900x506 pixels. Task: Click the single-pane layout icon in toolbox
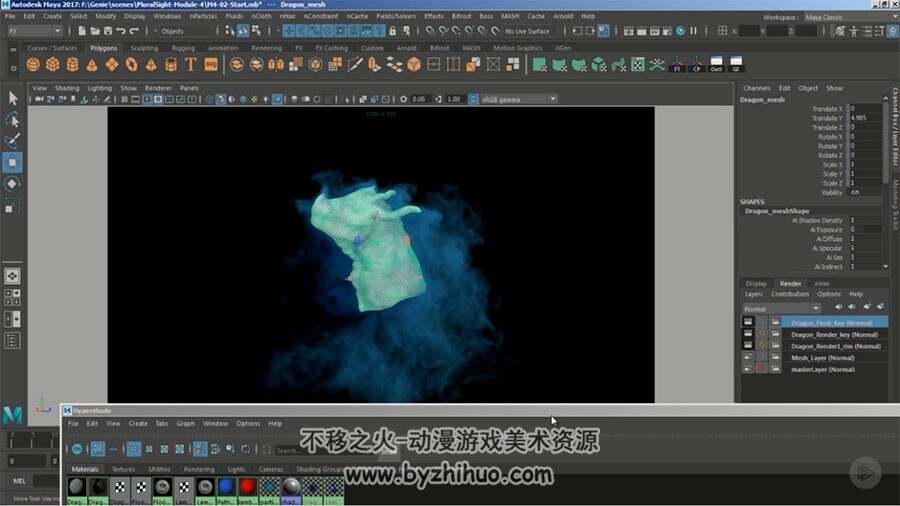pos(12,276)
